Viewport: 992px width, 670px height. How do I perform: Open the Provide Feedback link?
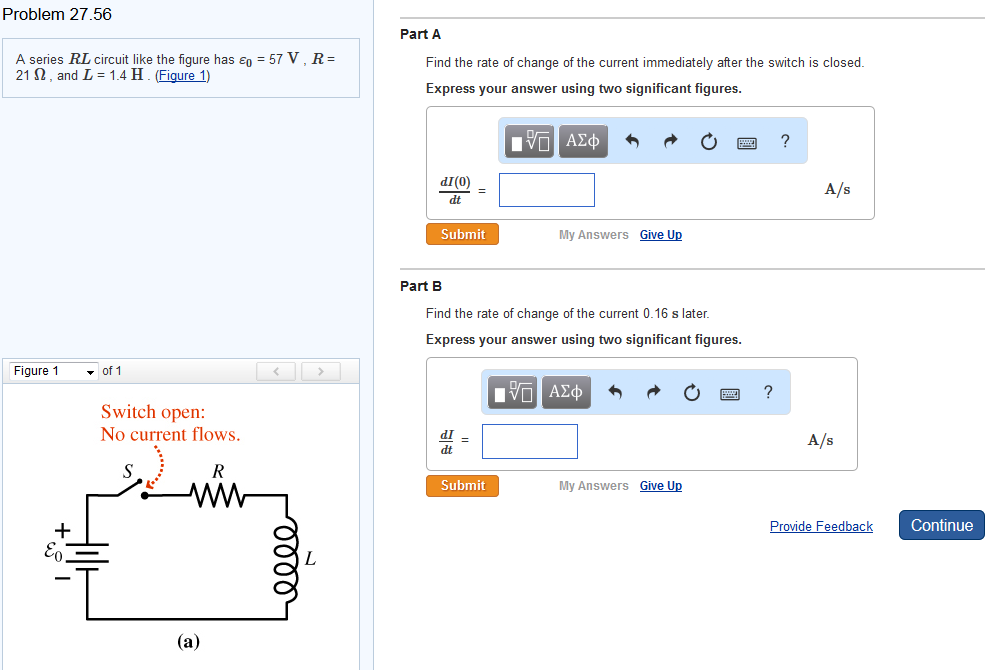click(x=821, y=526)
